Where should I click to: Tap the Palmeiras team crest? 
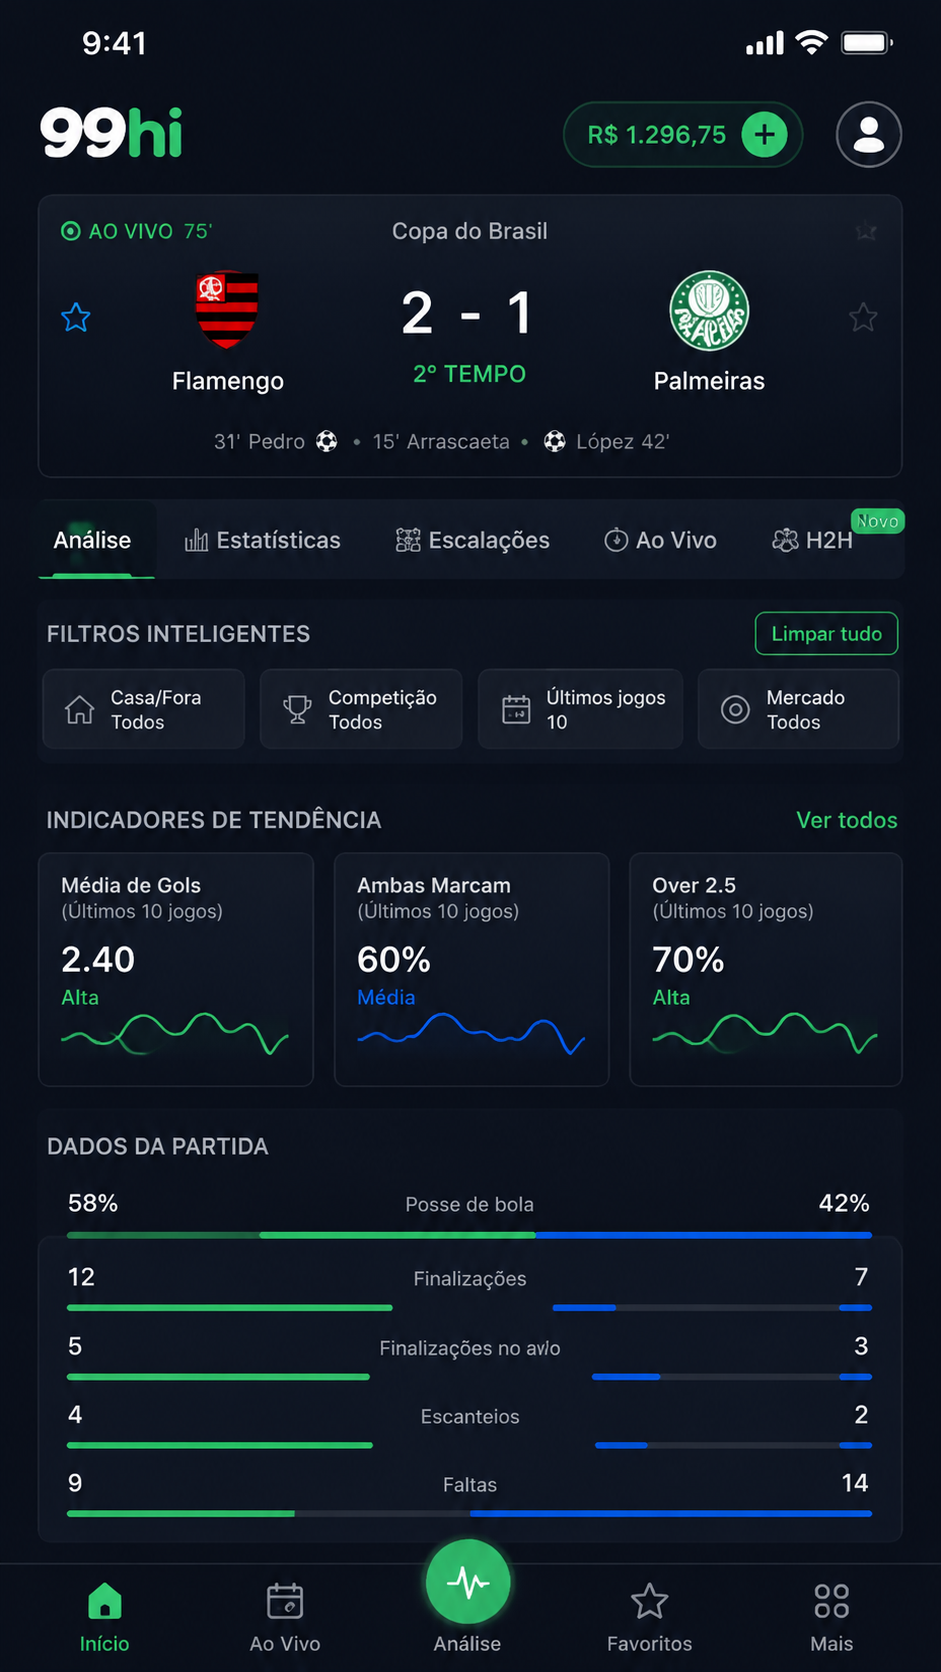pyautogui.click(x=709, y=311)
